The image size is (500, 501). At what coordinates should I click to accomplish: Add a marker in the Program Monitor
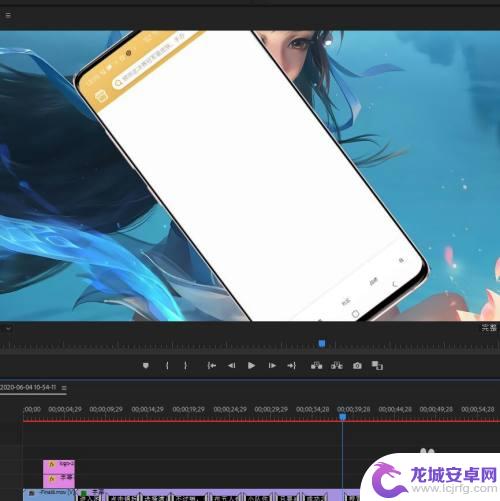click(x=146, y=366)
